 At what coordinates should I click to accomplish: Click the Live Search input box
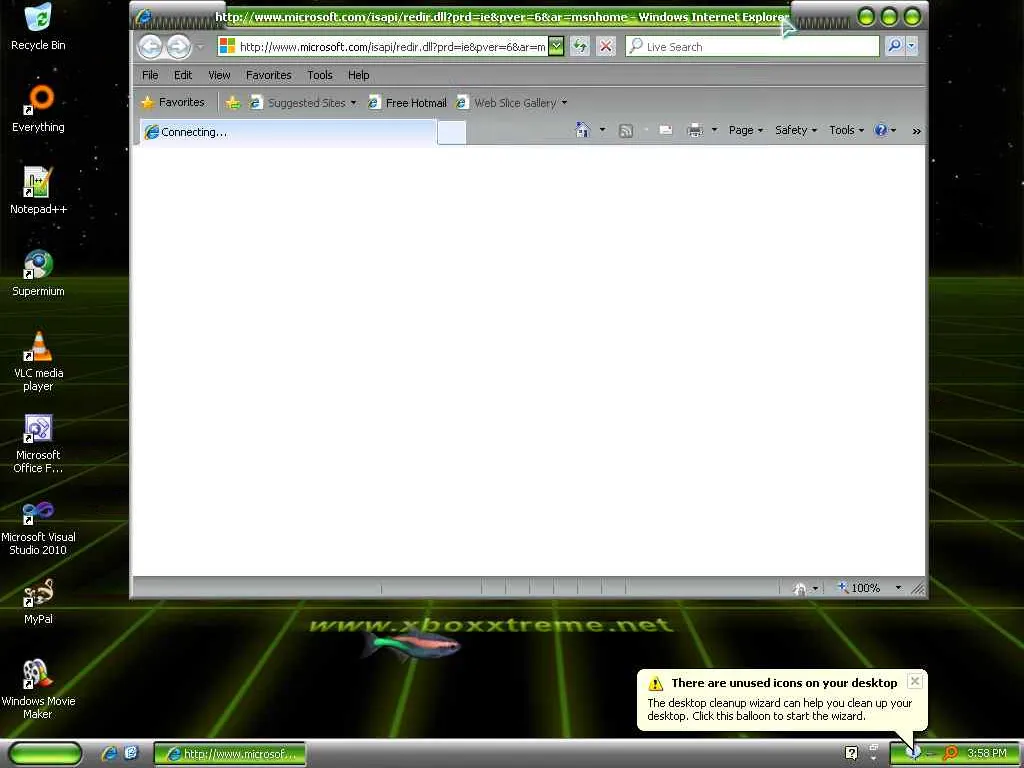(x=752, y=46)
